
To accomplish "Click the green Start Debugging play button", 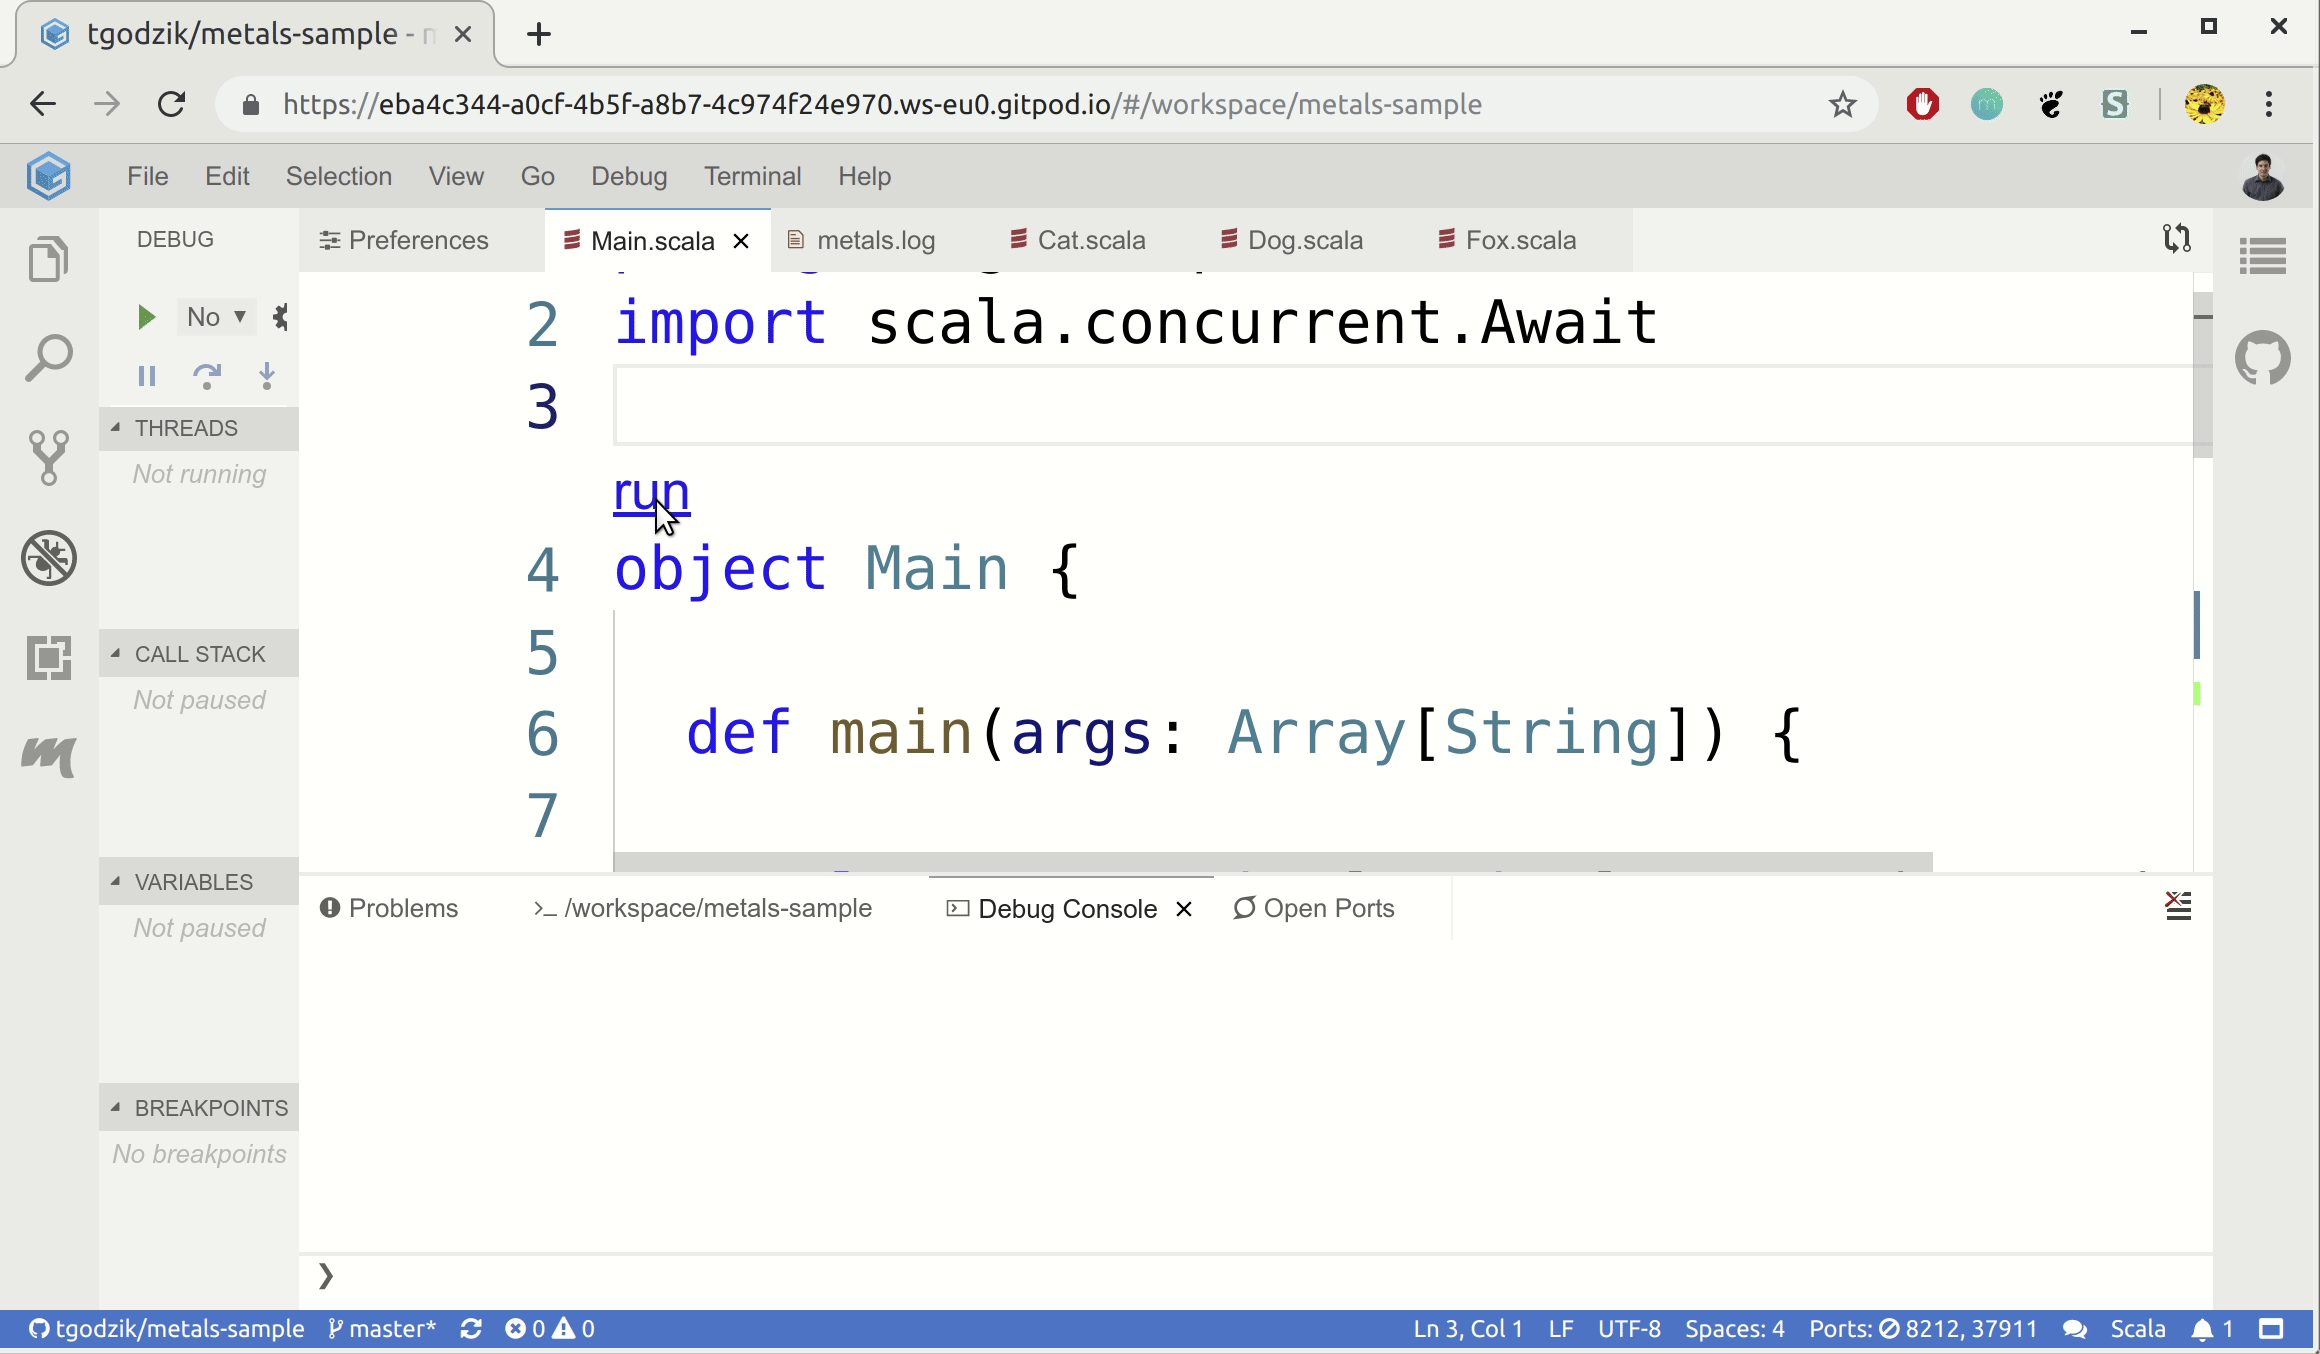I will pos(146,317).
